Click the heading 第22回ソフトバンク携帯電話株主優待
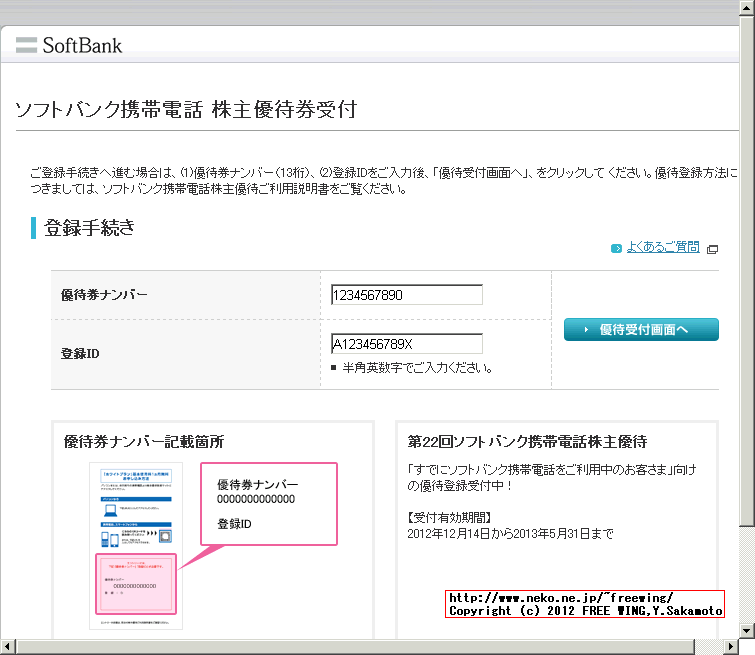This screenshot has height=655, width=755. click(527, 442)
